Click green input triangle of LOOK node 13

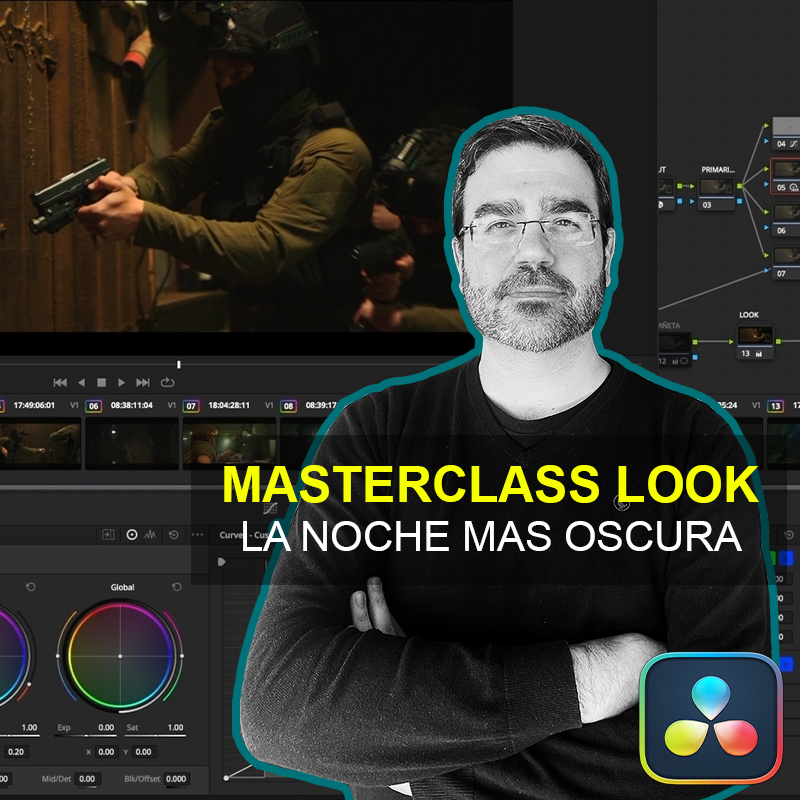point(731,341)
